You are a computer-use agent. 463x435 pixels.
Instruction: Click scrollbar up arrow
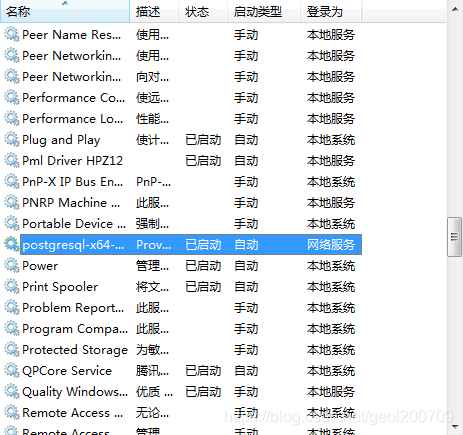coord(455,9)
